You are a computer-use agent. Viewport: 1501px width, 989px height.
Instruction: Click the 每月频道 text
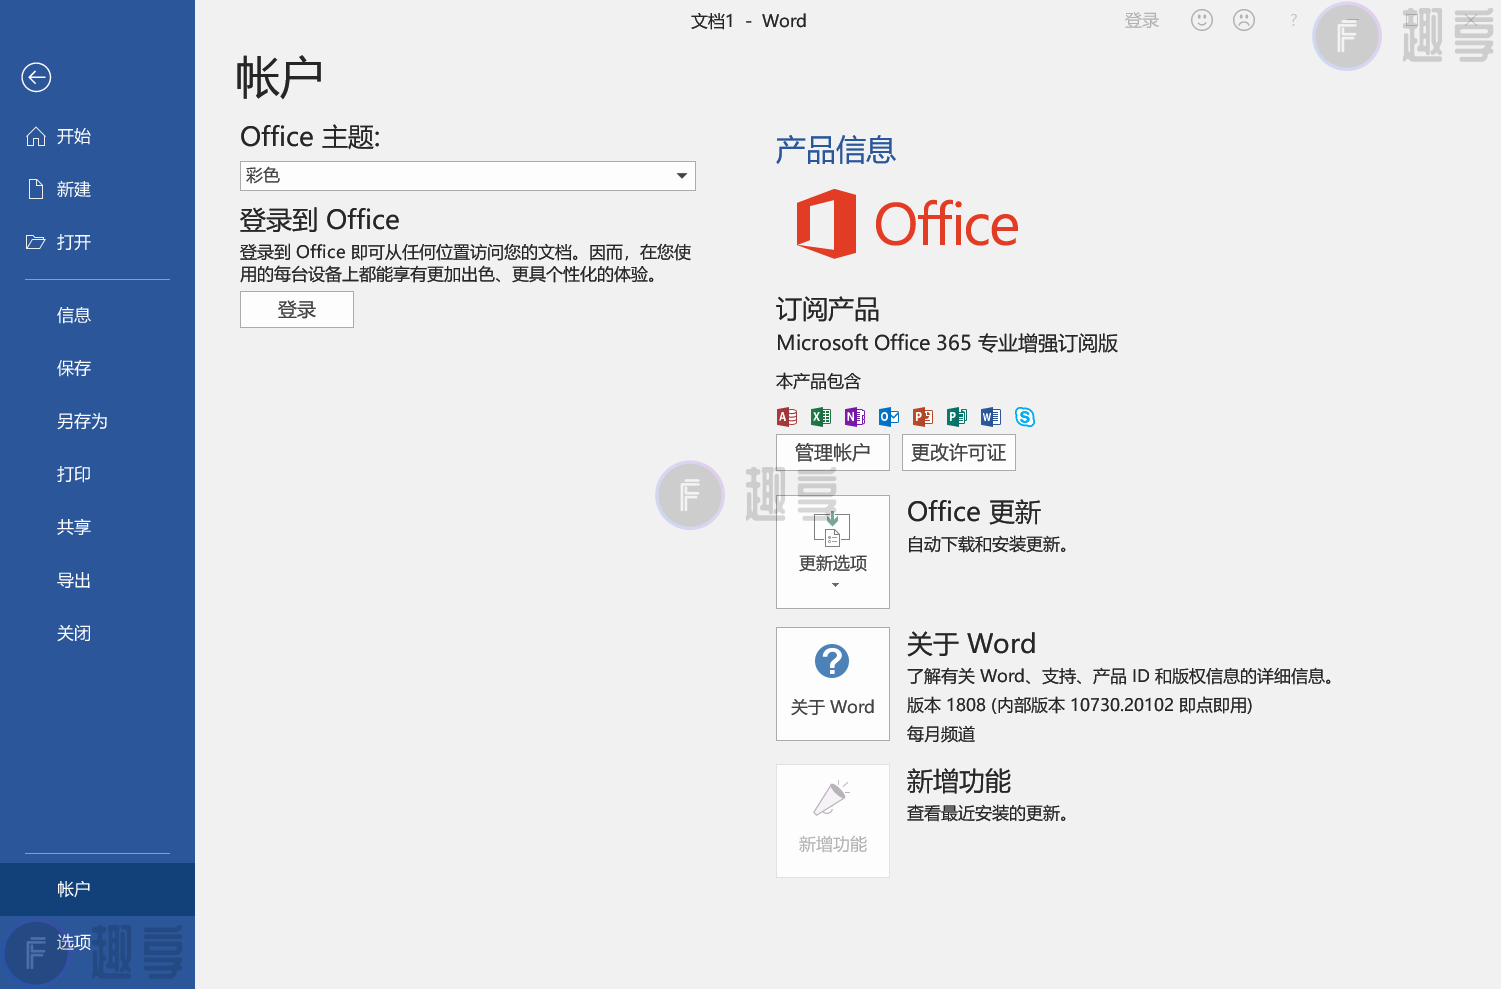coord(941,734)
